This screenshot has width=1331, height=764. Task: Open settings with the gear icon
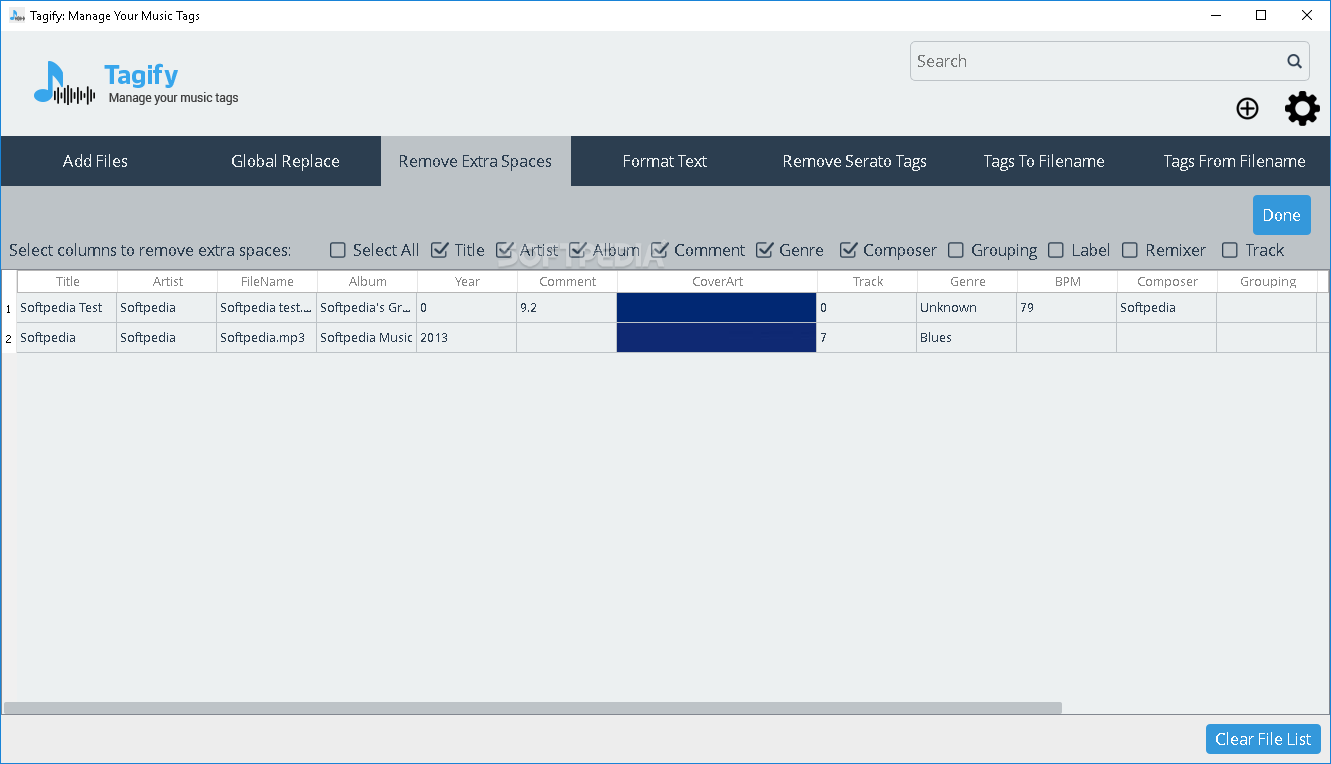coord(1302,108)
